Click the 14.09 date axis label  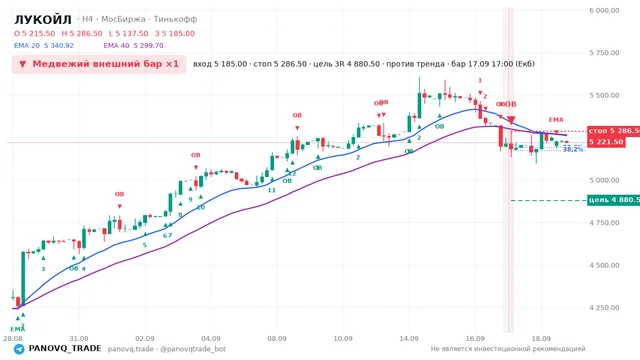tap(409, 339)
